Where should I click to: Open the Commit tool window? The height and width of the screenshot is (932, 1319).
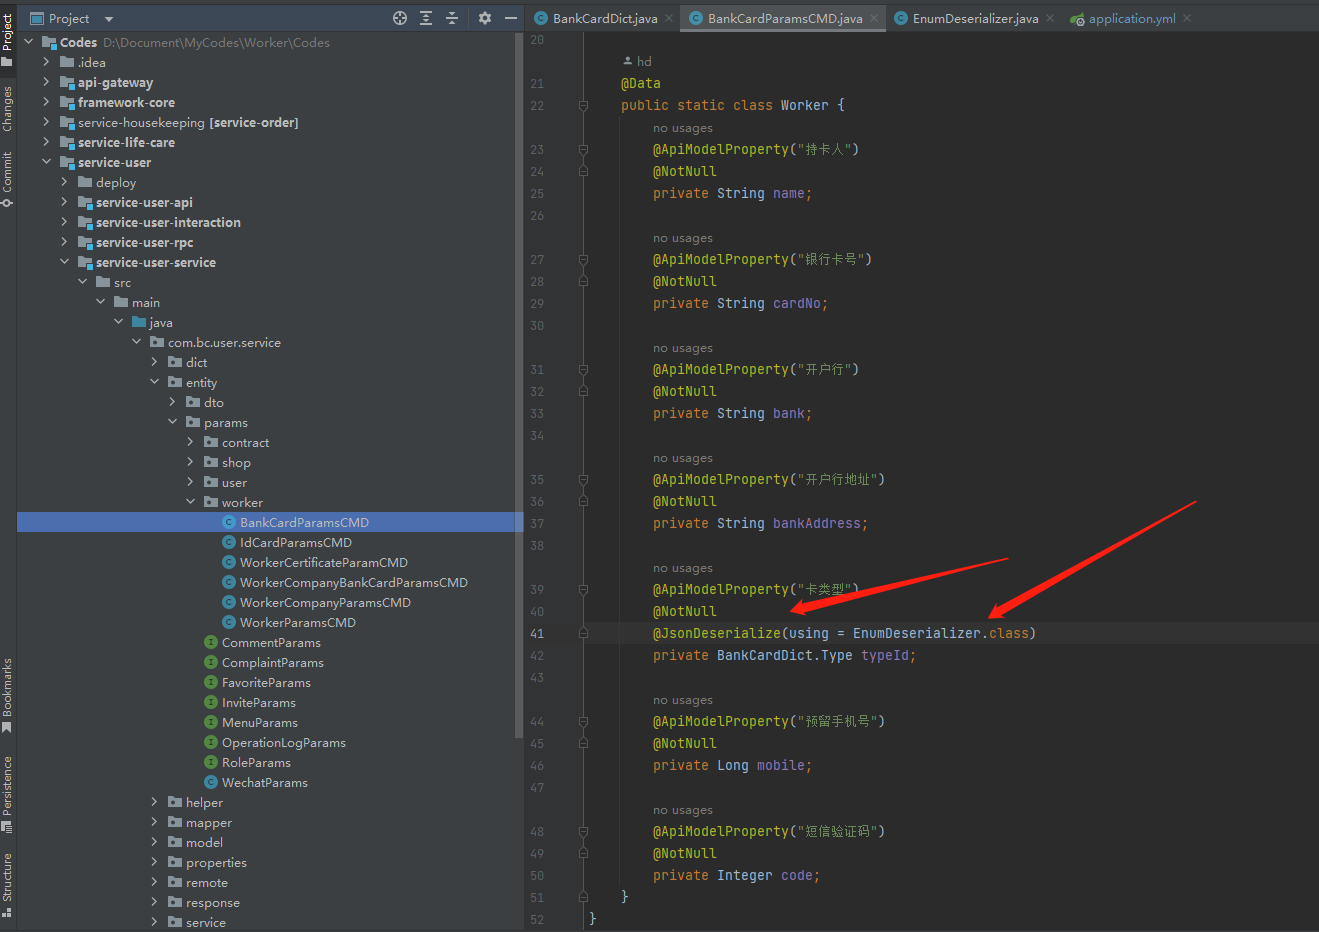[8, 179]
